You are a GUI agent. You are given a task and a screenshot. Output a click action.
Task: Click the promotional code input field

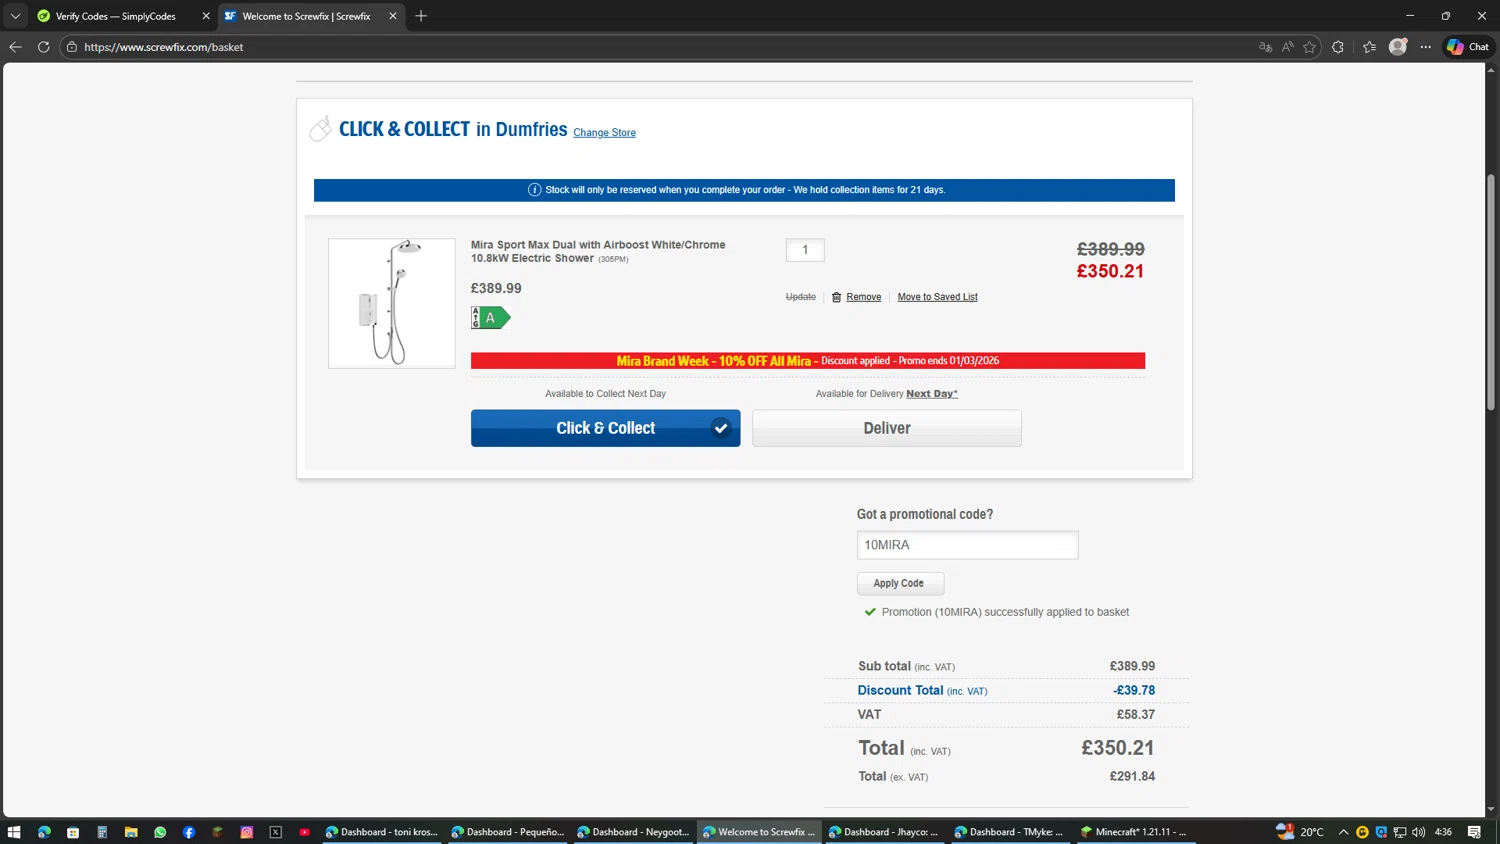pyautogui.click(x=968, y=545)
